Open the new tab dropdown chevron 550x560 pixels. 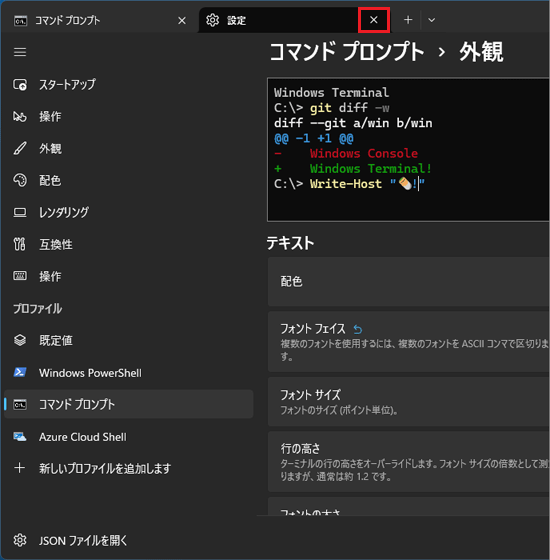431,20
